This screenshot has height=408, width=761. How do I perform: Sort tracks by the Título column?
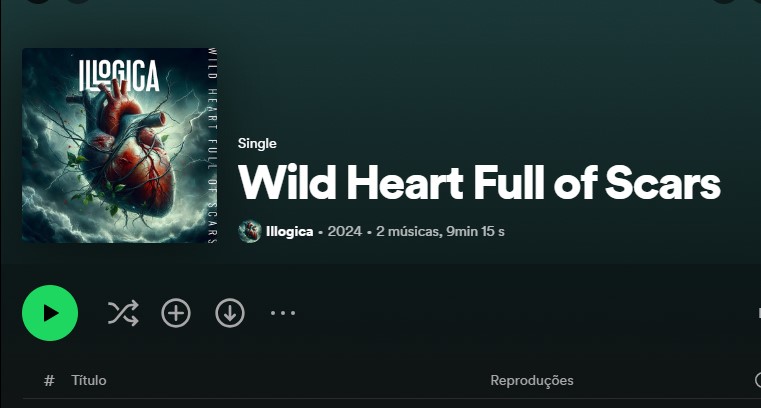[x=89, y=380]
